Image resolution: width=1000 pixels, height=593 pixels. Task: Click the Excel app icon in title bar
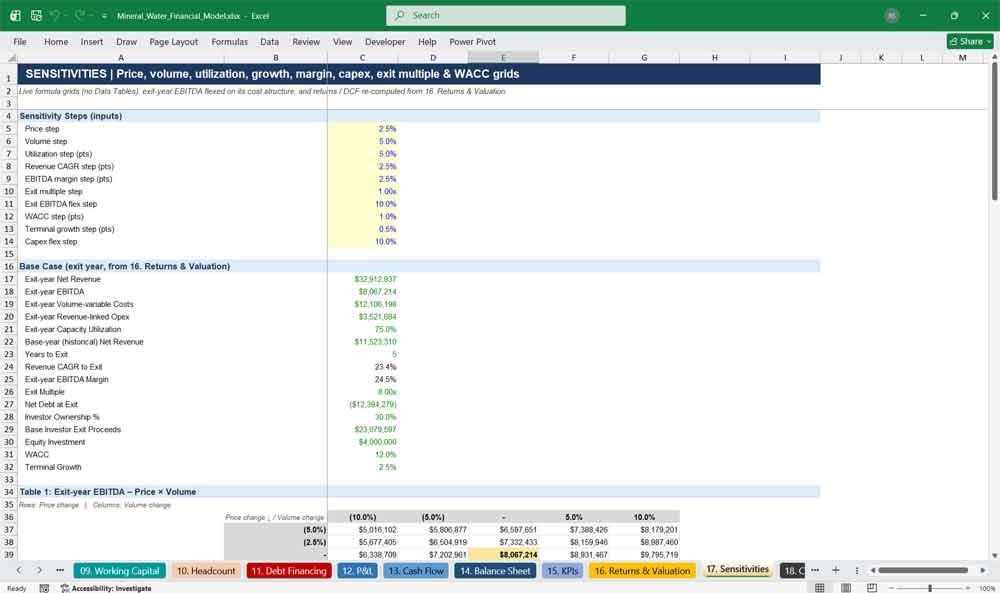click(x=15, y=15)
